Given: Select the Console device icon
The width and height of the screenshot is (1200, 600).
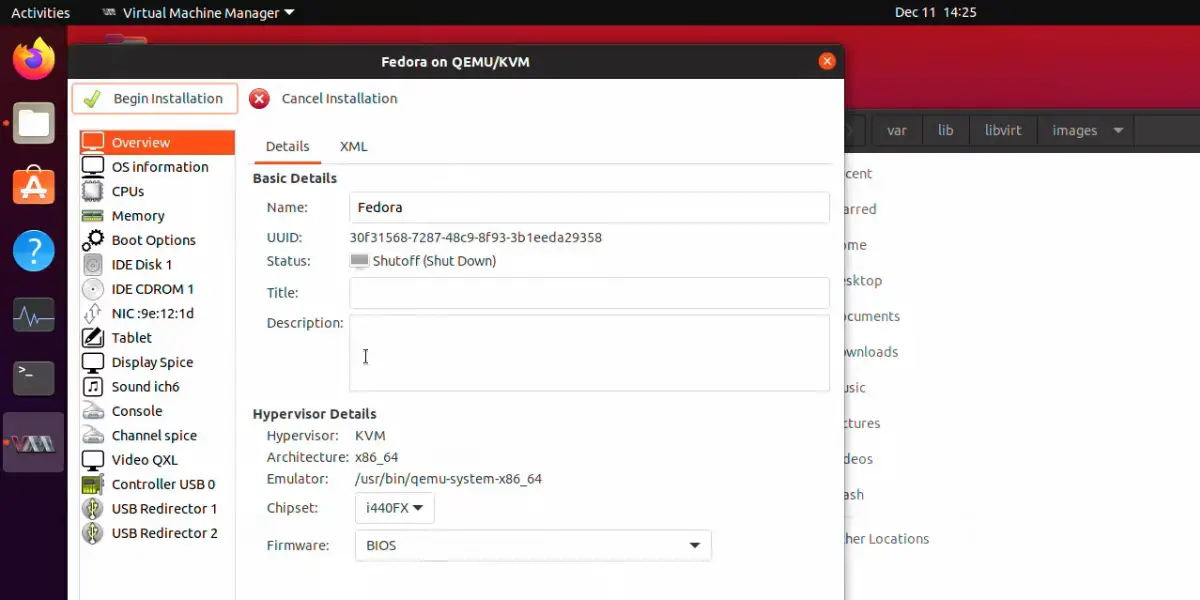Looking at the screenshot, I should click(x=93, y=411).
